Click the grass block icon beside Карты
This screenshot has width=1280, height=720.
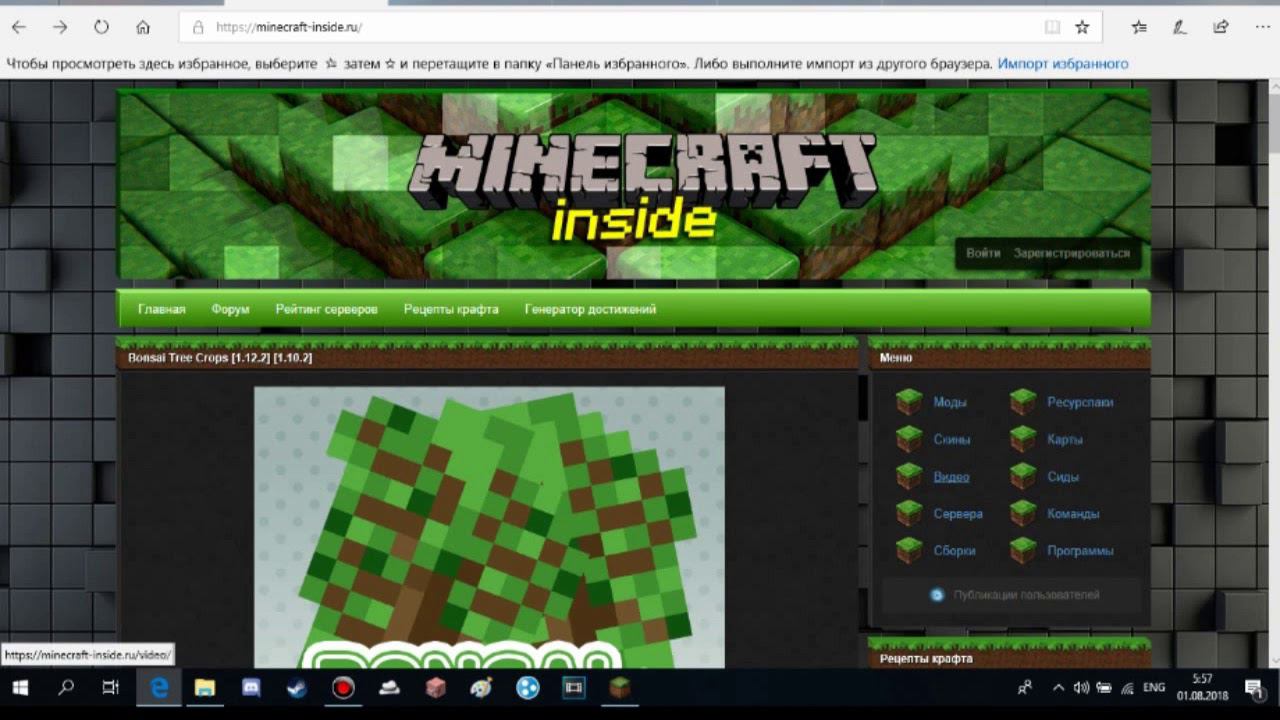(x=1023, y=439)
